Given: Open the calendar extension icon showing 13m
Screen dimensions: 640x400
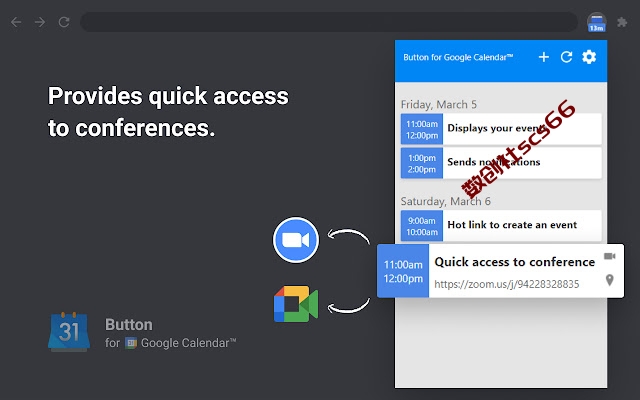Looking at the screenshot, I should (x=596, y=22).
